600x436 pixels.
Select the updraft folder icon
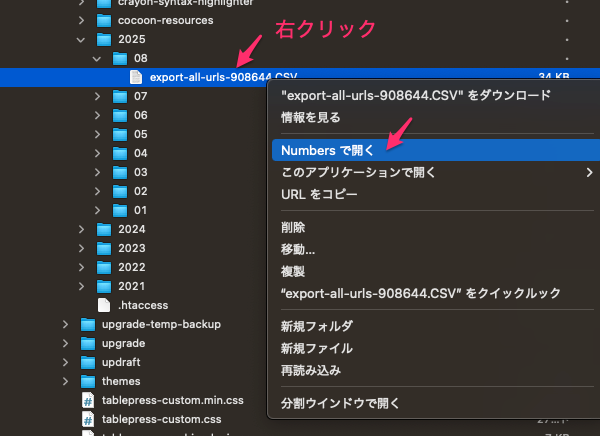(x=87, y=362)
